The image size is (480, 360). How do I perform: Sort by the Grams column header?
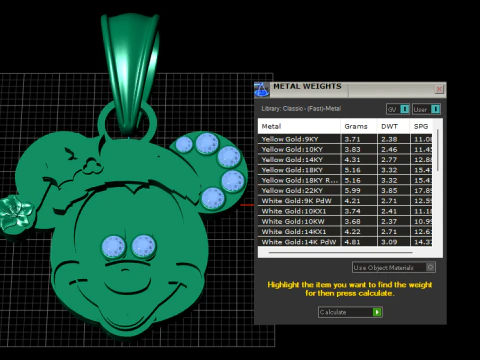pyautogui.click(x=359, y=126)
